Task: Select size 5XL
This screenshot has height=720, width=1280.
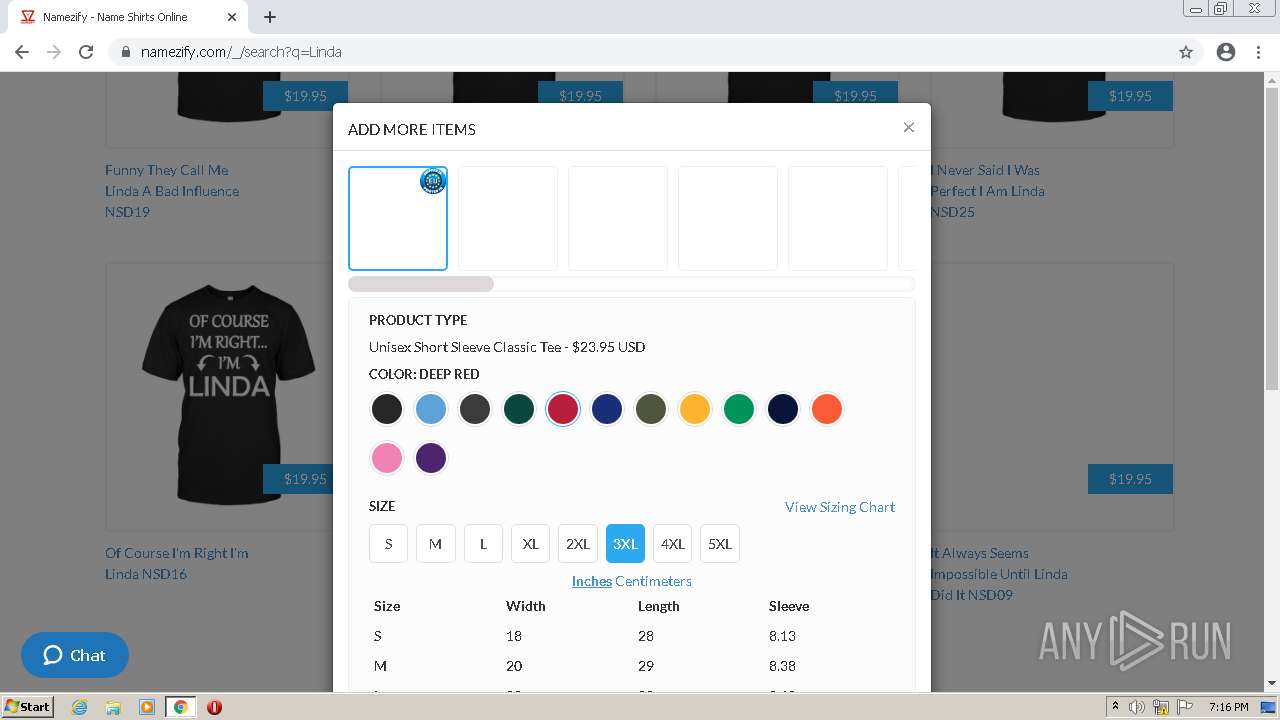Action: click(x=720, y=544)
